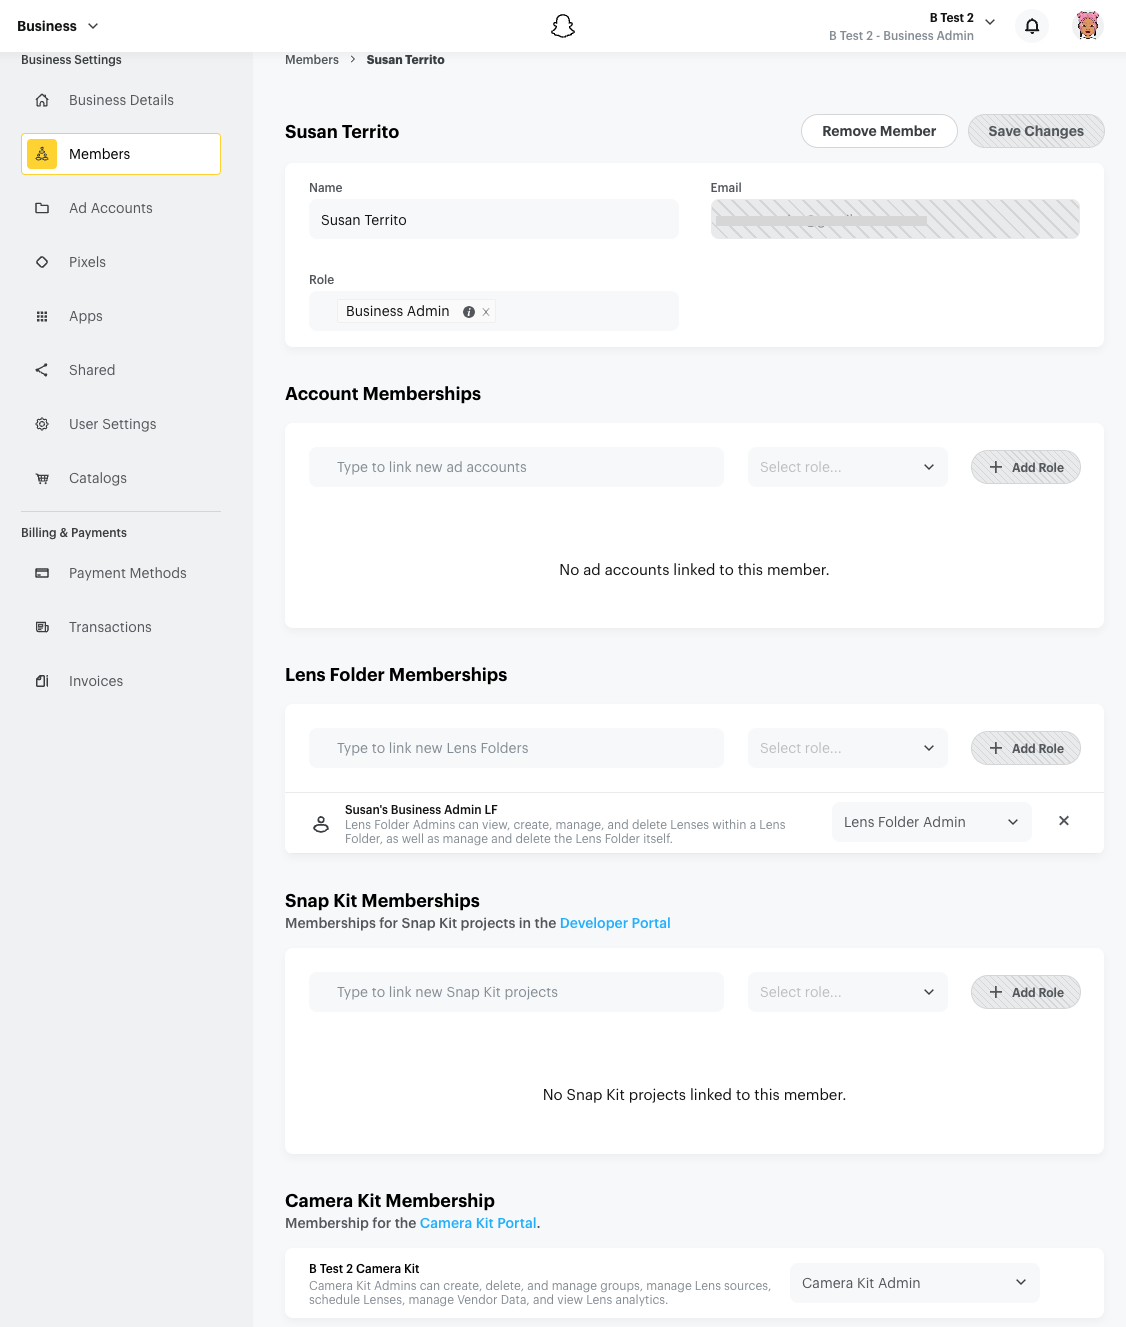Click the Ad Accounts folder icon
Viewport: 1126px width, 1327px height.
42,208
